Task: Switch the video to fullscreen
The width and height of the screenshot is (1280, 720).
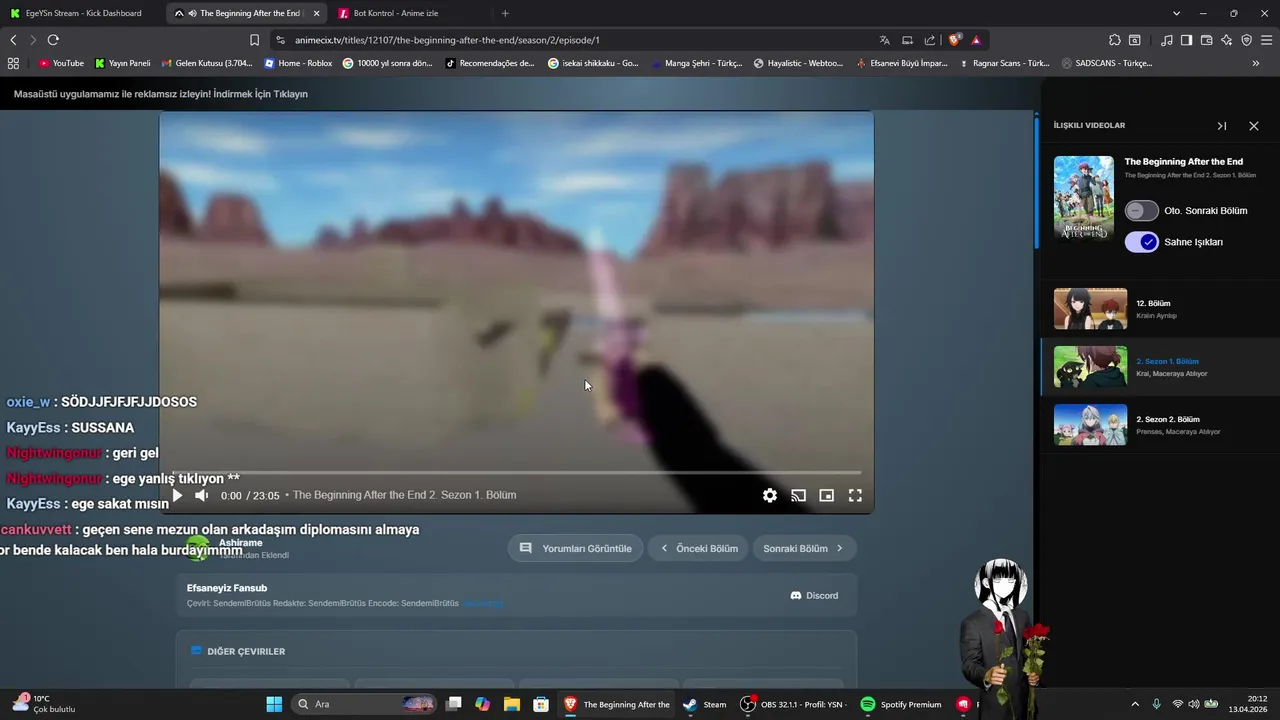Action: tap(855, 495)
